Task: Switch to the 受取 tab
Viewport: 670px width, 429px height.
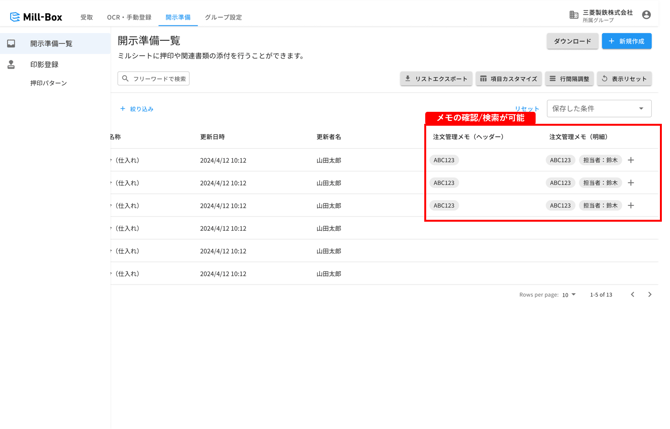Action: pos(87,18)
